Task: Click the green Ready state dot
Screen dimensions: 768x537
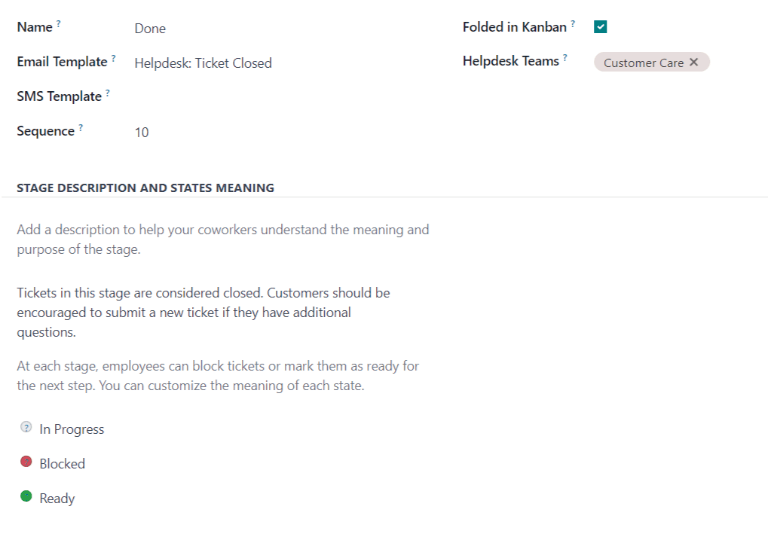Action: (26, 496)
